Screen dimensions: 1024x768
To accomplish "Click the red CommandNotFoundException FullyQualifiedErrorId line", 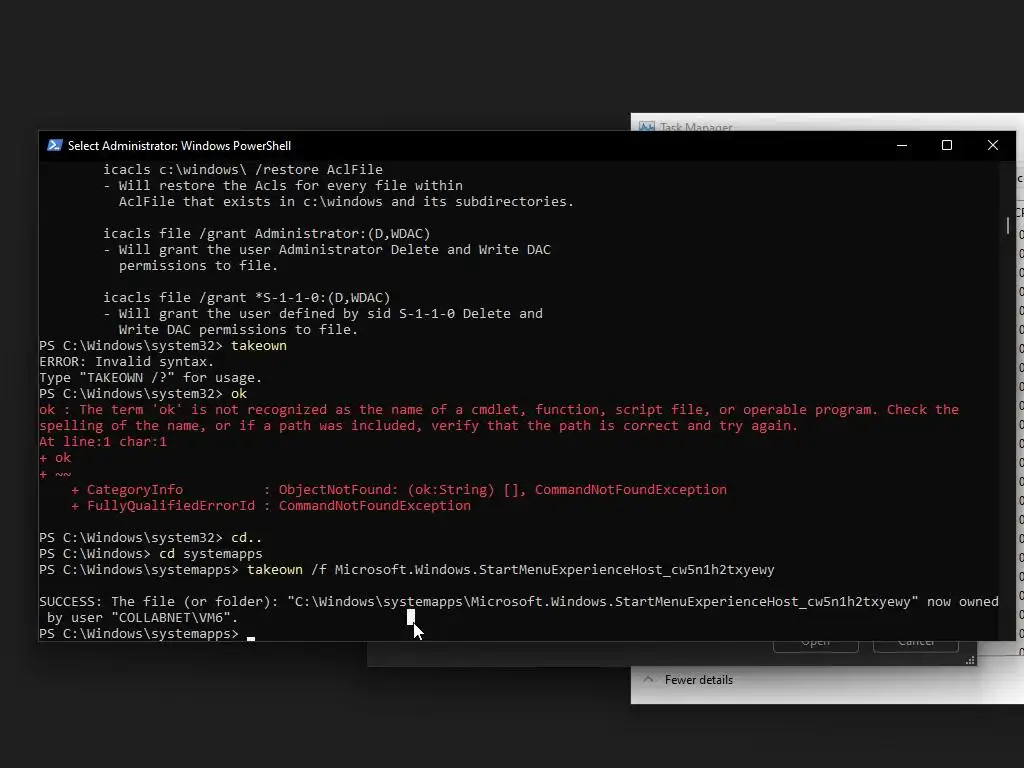I will click(271, 505).
